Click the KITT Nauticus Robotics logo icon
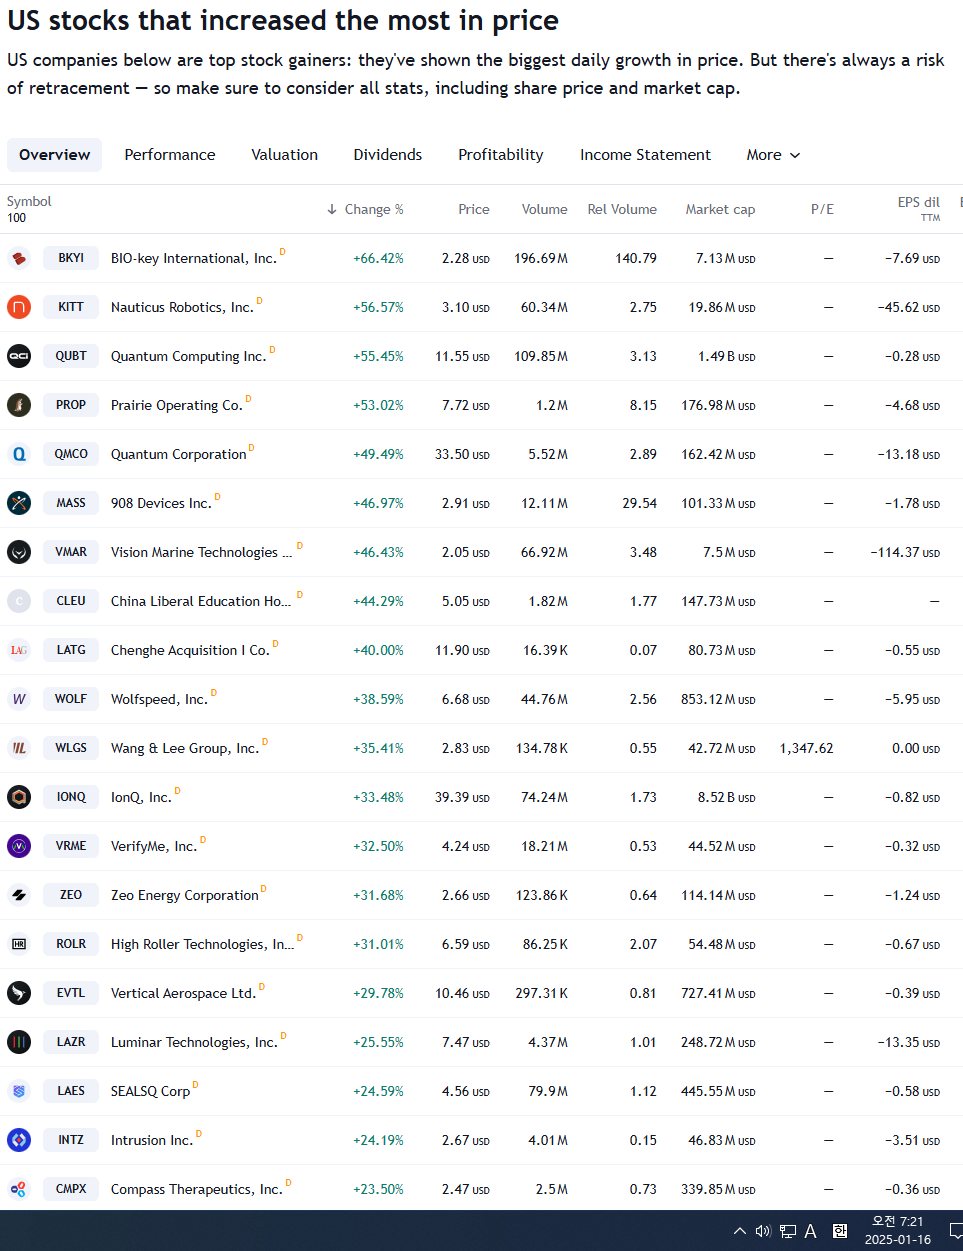This screenshot has width=963, height=1251. coord(19,307)
